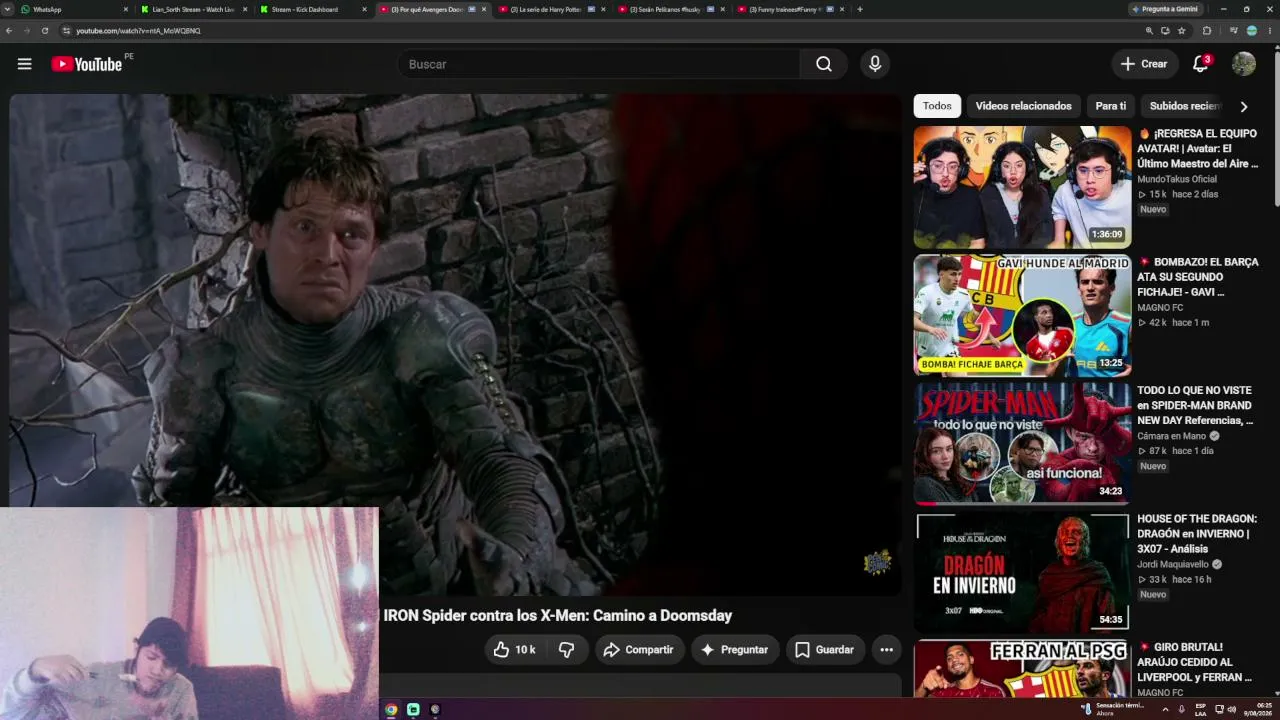Viewport: 1280px width, 720px height.
Task: Open the ESP language indicator
Action: tap(1201, 710)
